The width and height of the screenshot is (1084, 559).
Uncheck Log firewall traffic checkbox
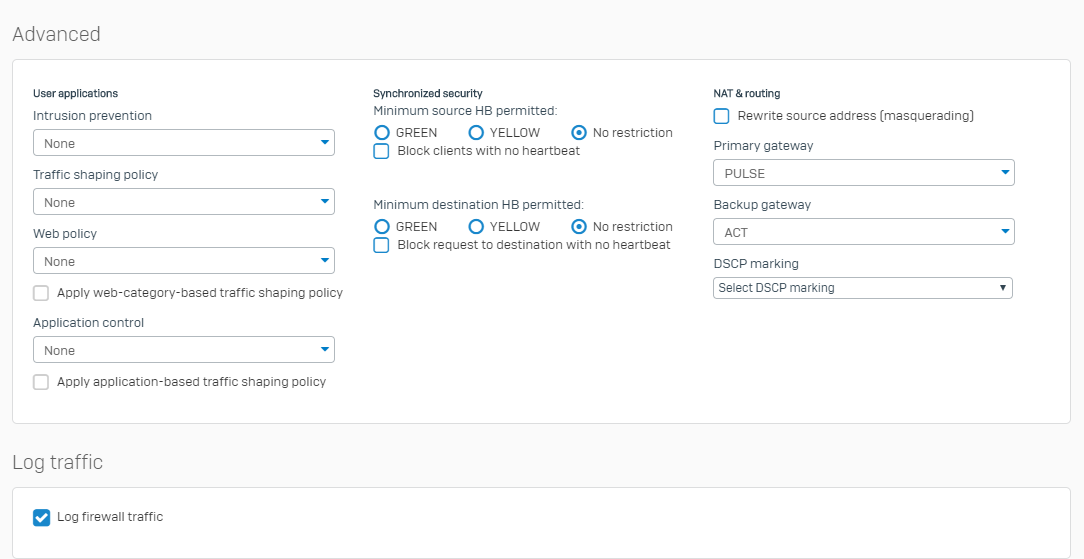41,517
